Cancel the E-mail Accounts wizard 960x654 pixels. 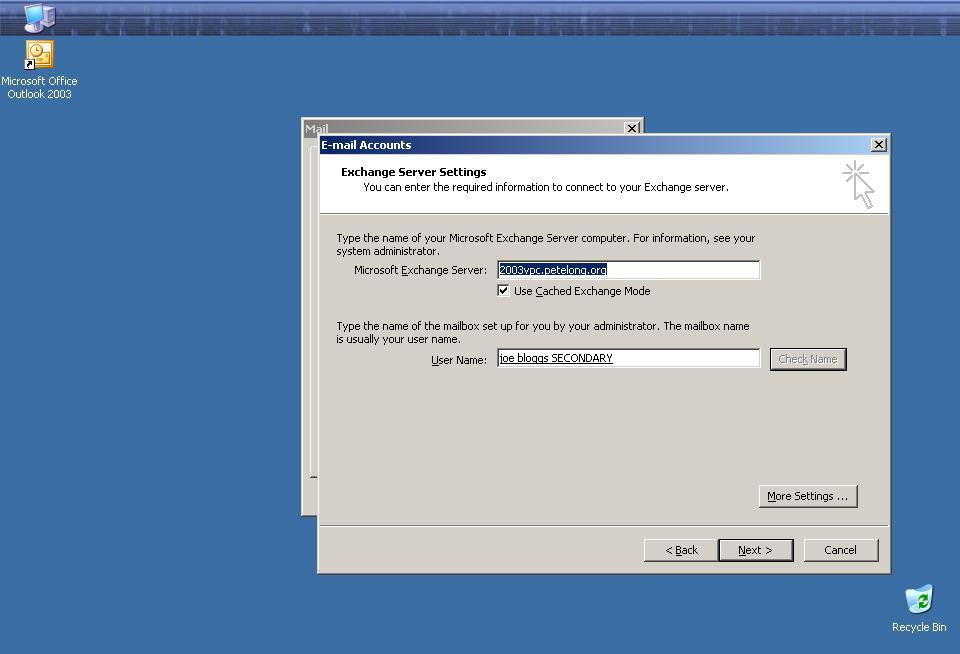[841, 550]
